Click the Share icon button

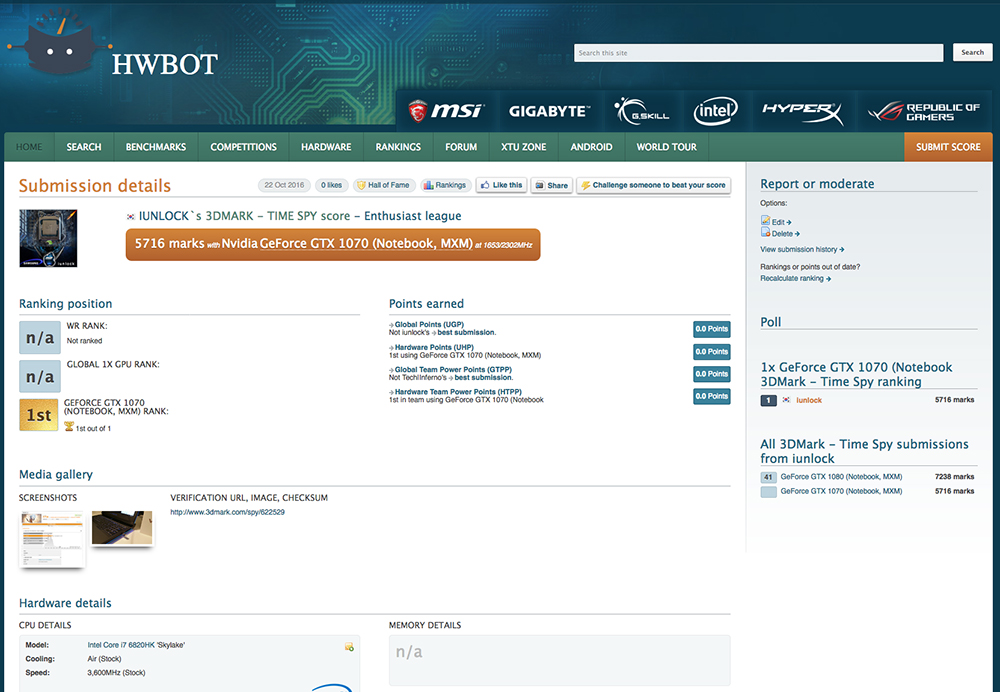[x=552, y=185]
